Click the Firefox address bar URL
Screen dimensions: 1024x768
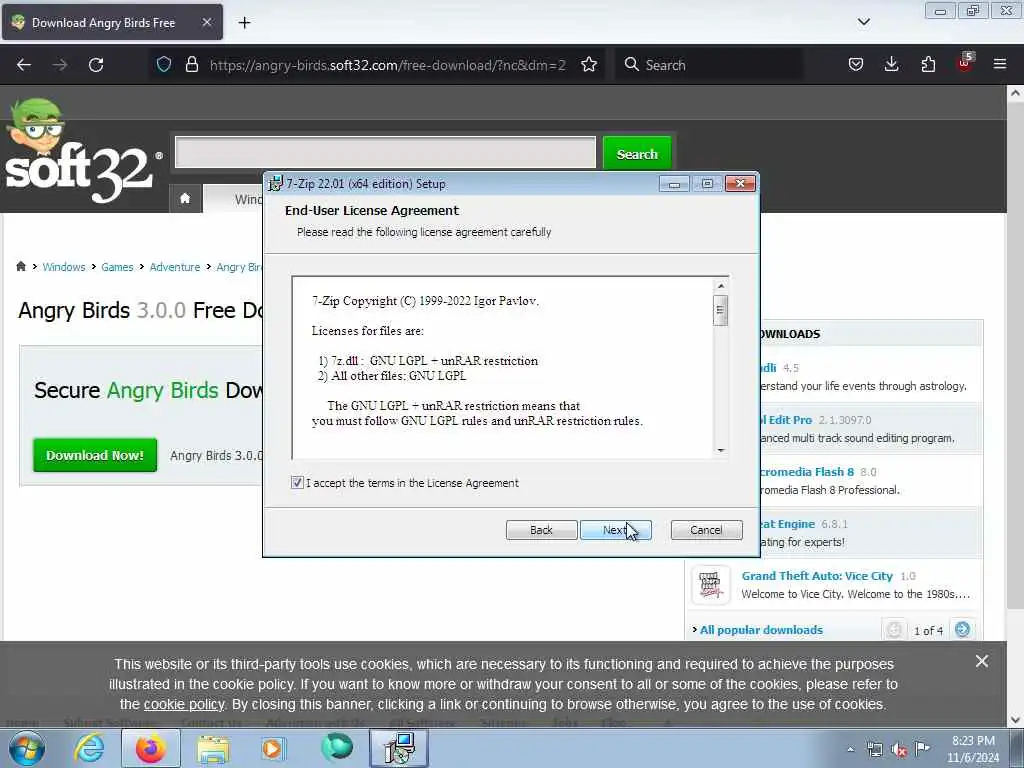(387, 65)
